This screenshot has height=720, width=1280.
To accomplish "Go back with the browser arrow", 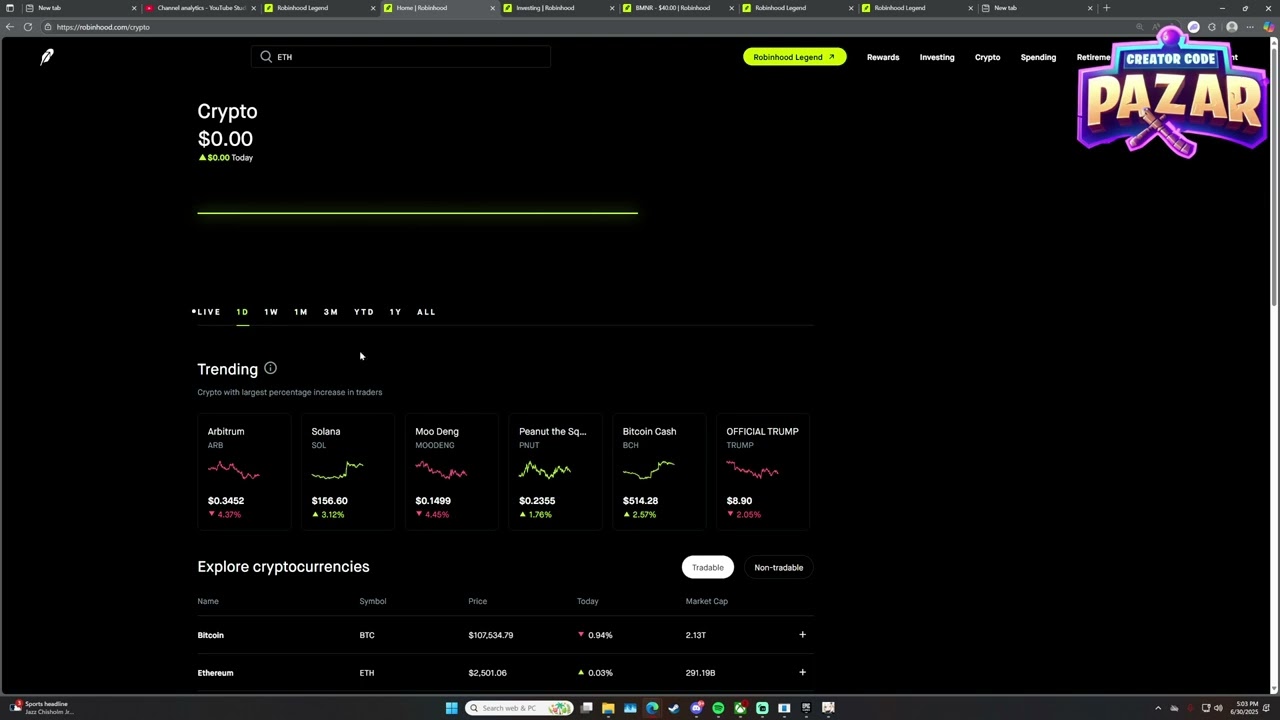I will click(10, 27).
